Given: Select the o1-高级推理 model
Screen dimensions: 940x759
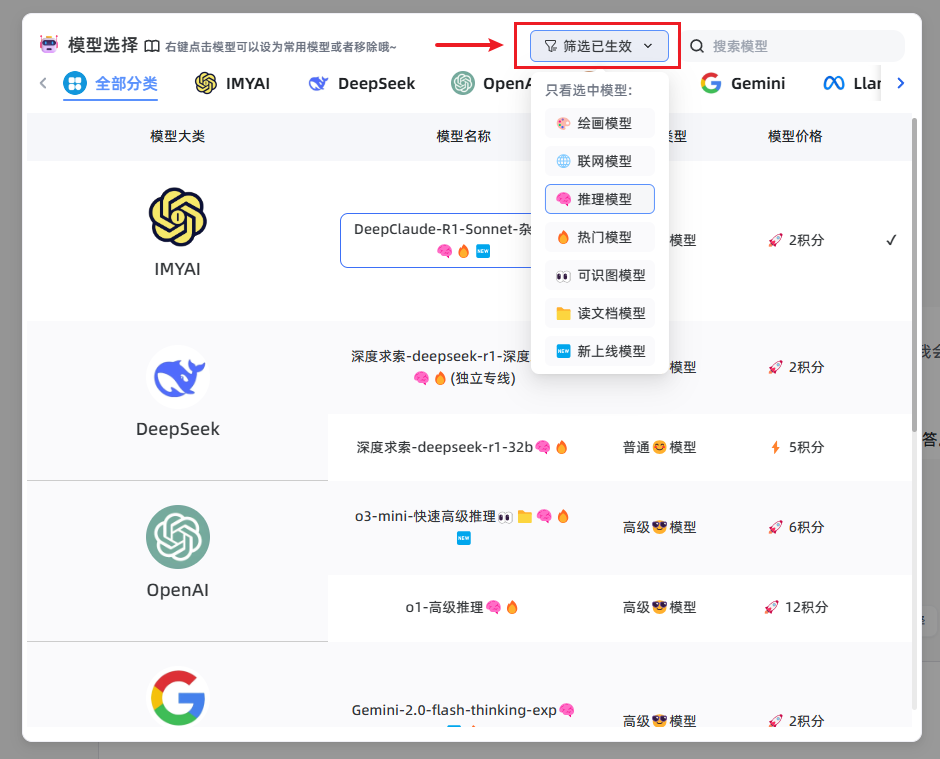Looking at the screenshot, I should tap(462, 607).
